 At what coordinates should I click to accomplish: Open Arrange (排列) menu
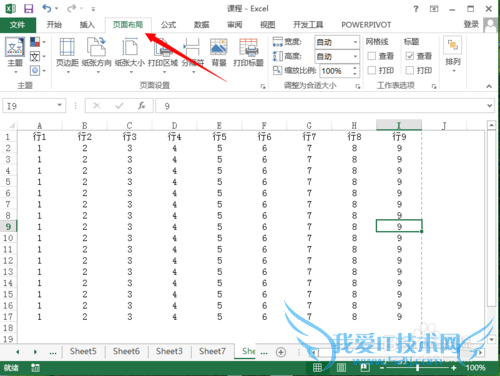point(453,54)
